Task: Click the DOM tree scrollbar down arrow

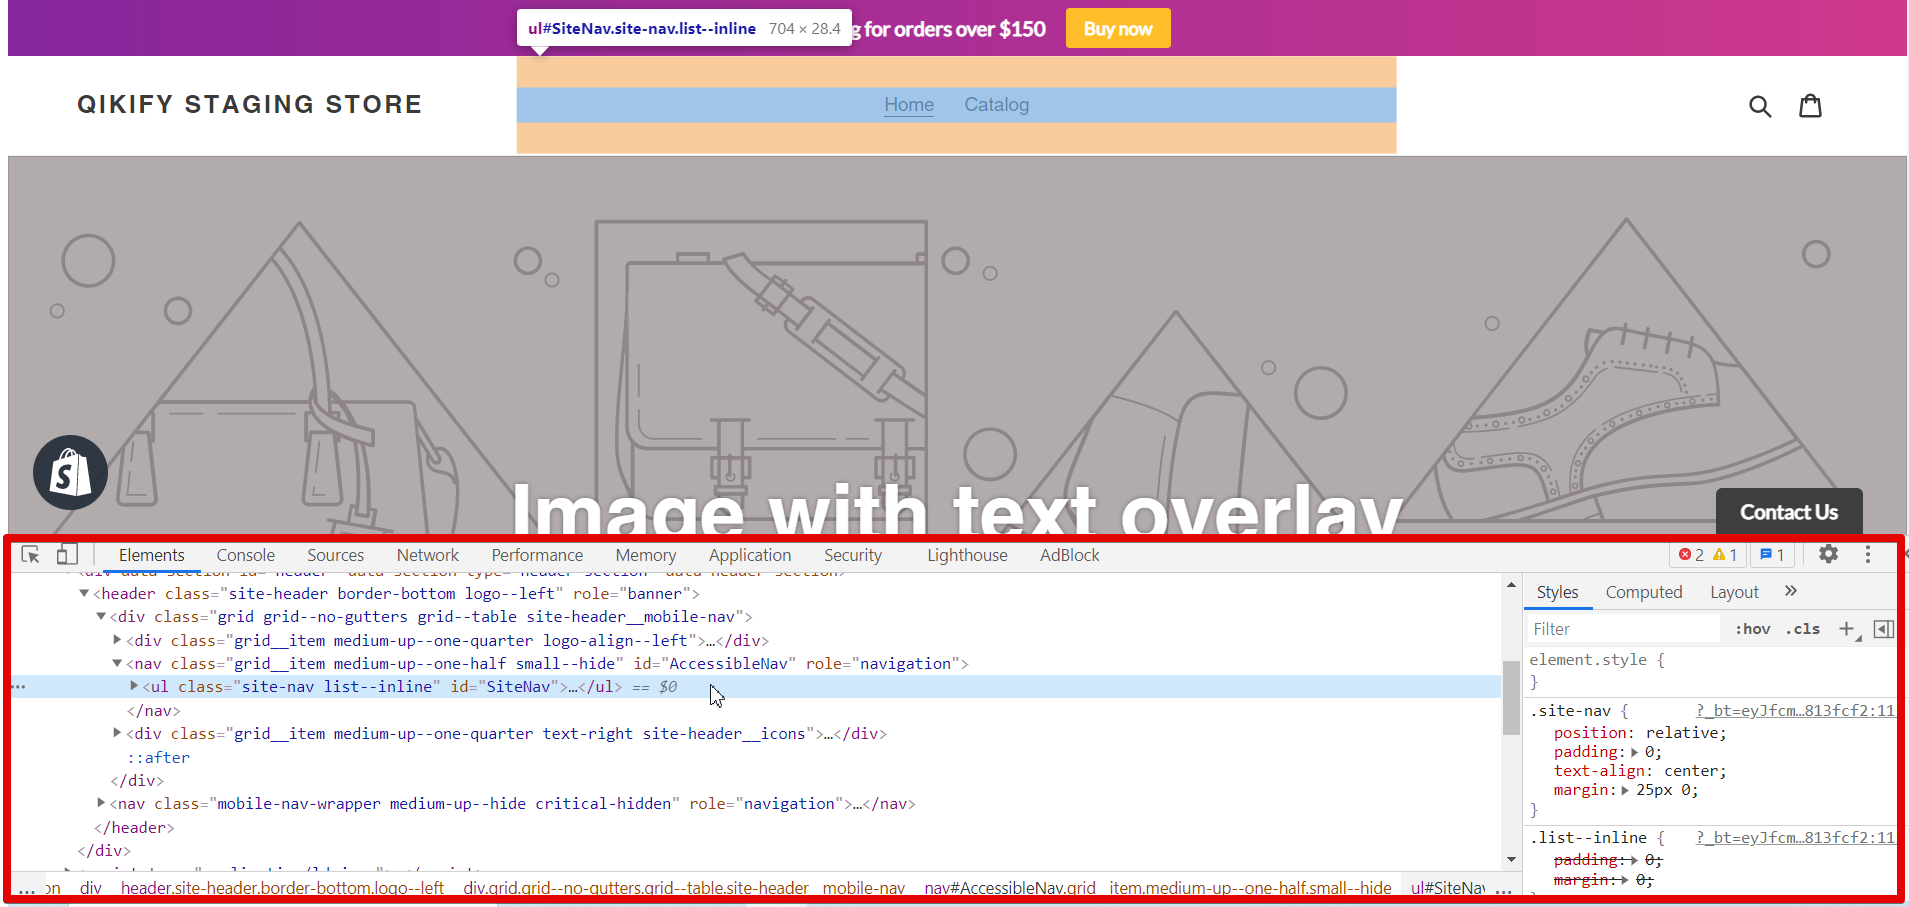Action: [x=1511, y=859]
